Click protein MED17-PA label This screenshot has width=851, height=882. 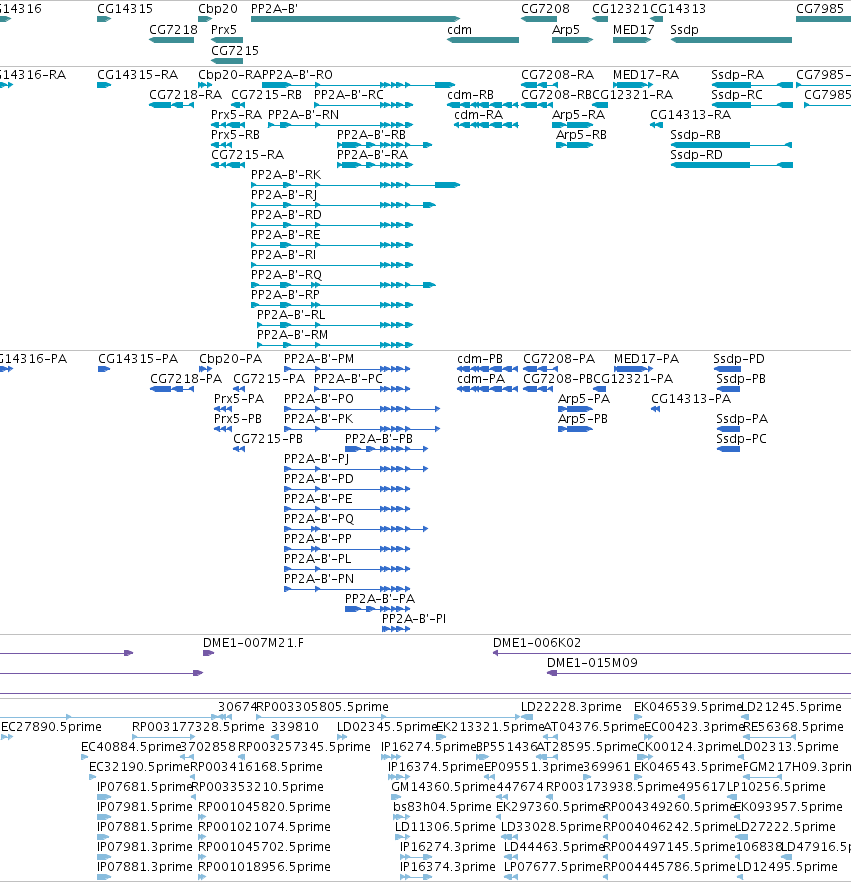(x=646, y=359)
